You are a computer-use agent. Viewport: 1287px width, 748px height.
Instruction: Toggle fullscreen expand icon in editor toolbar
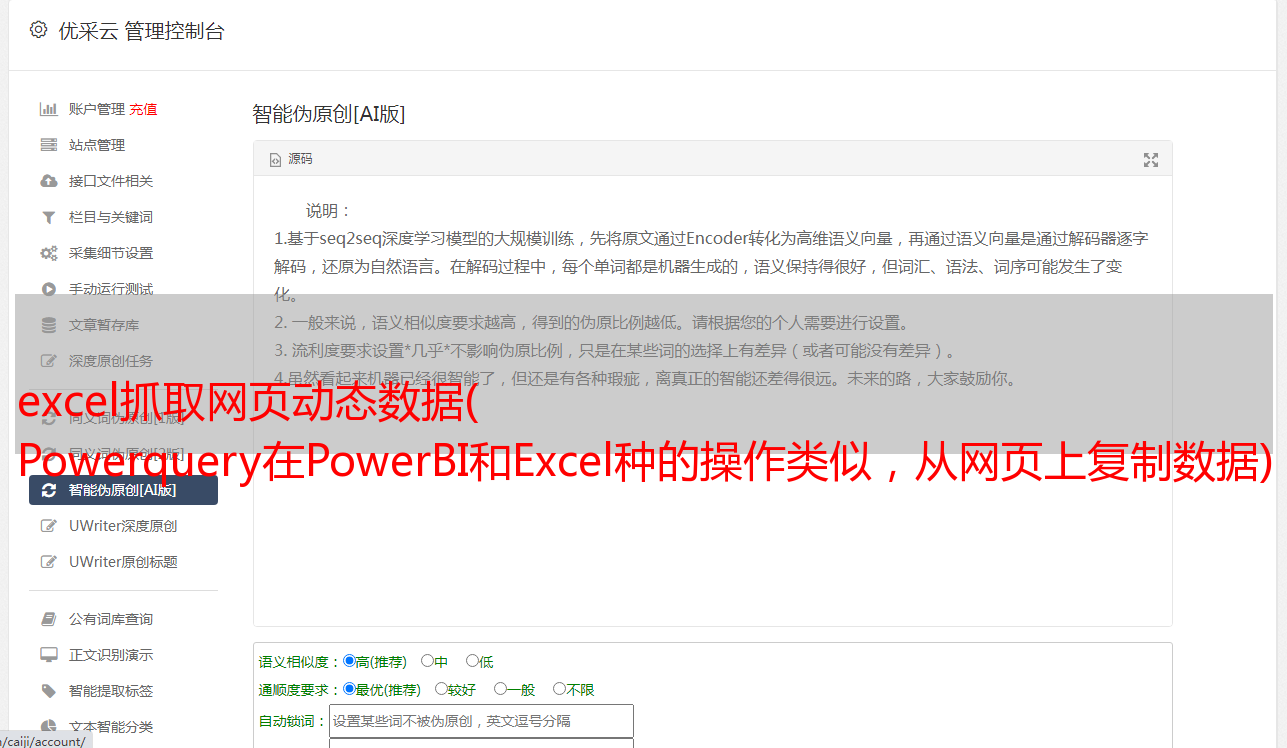[x=1151, y=160]
